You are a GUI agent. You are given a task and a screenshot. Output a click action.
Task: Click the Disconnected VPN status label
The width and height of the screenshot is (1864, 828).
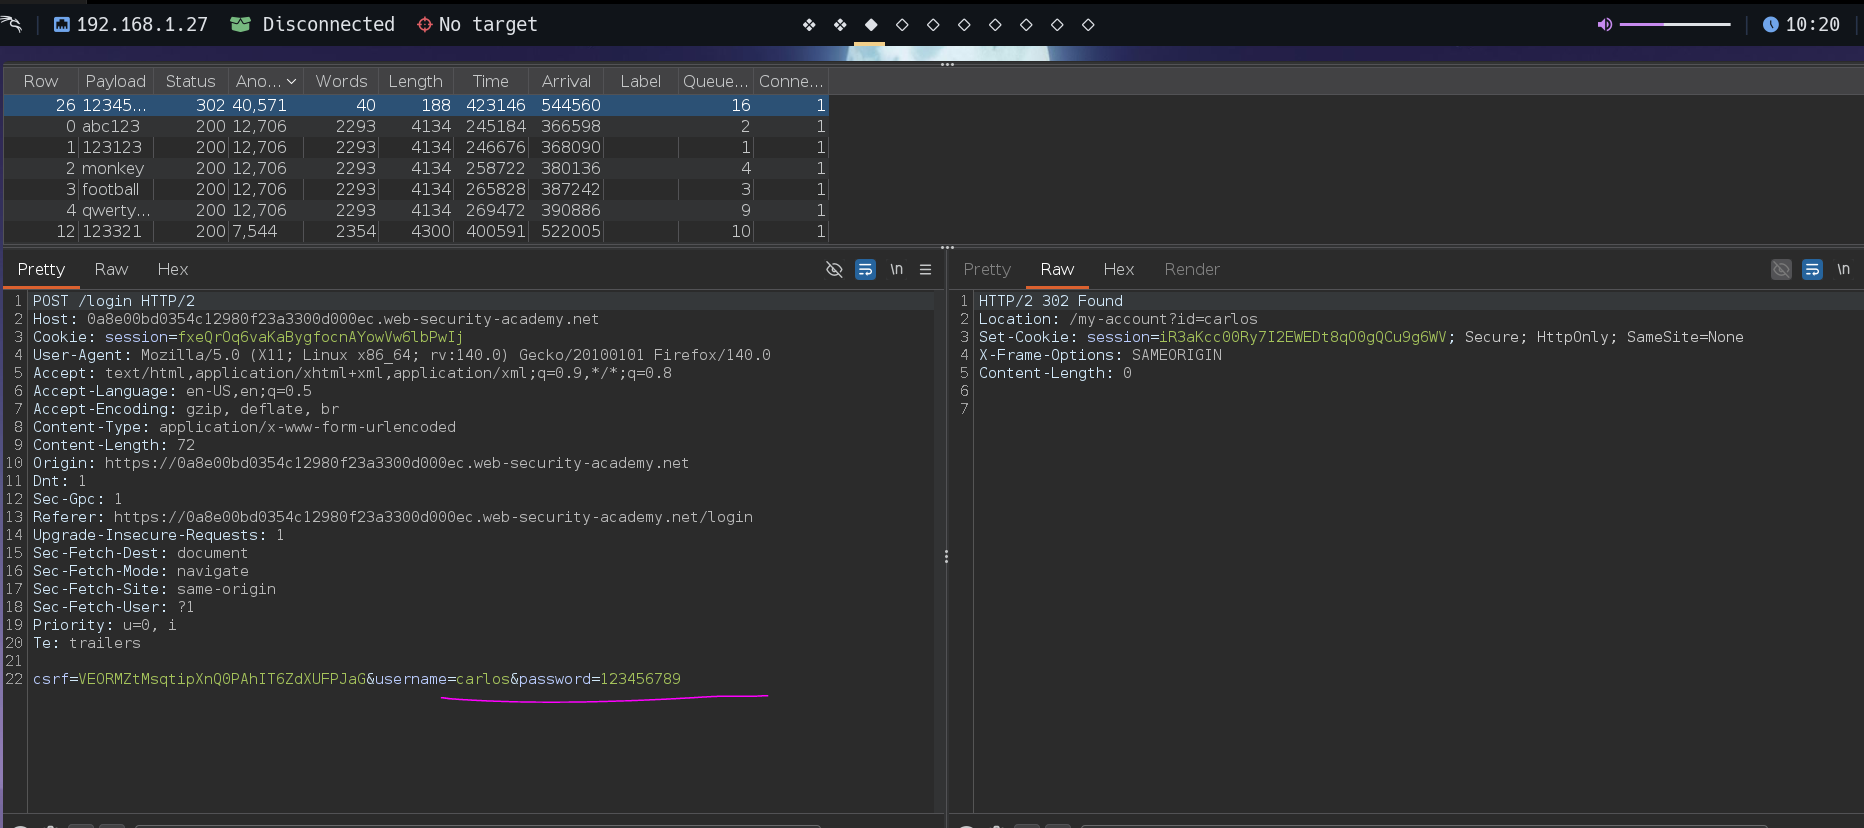(x=328, y=24)
